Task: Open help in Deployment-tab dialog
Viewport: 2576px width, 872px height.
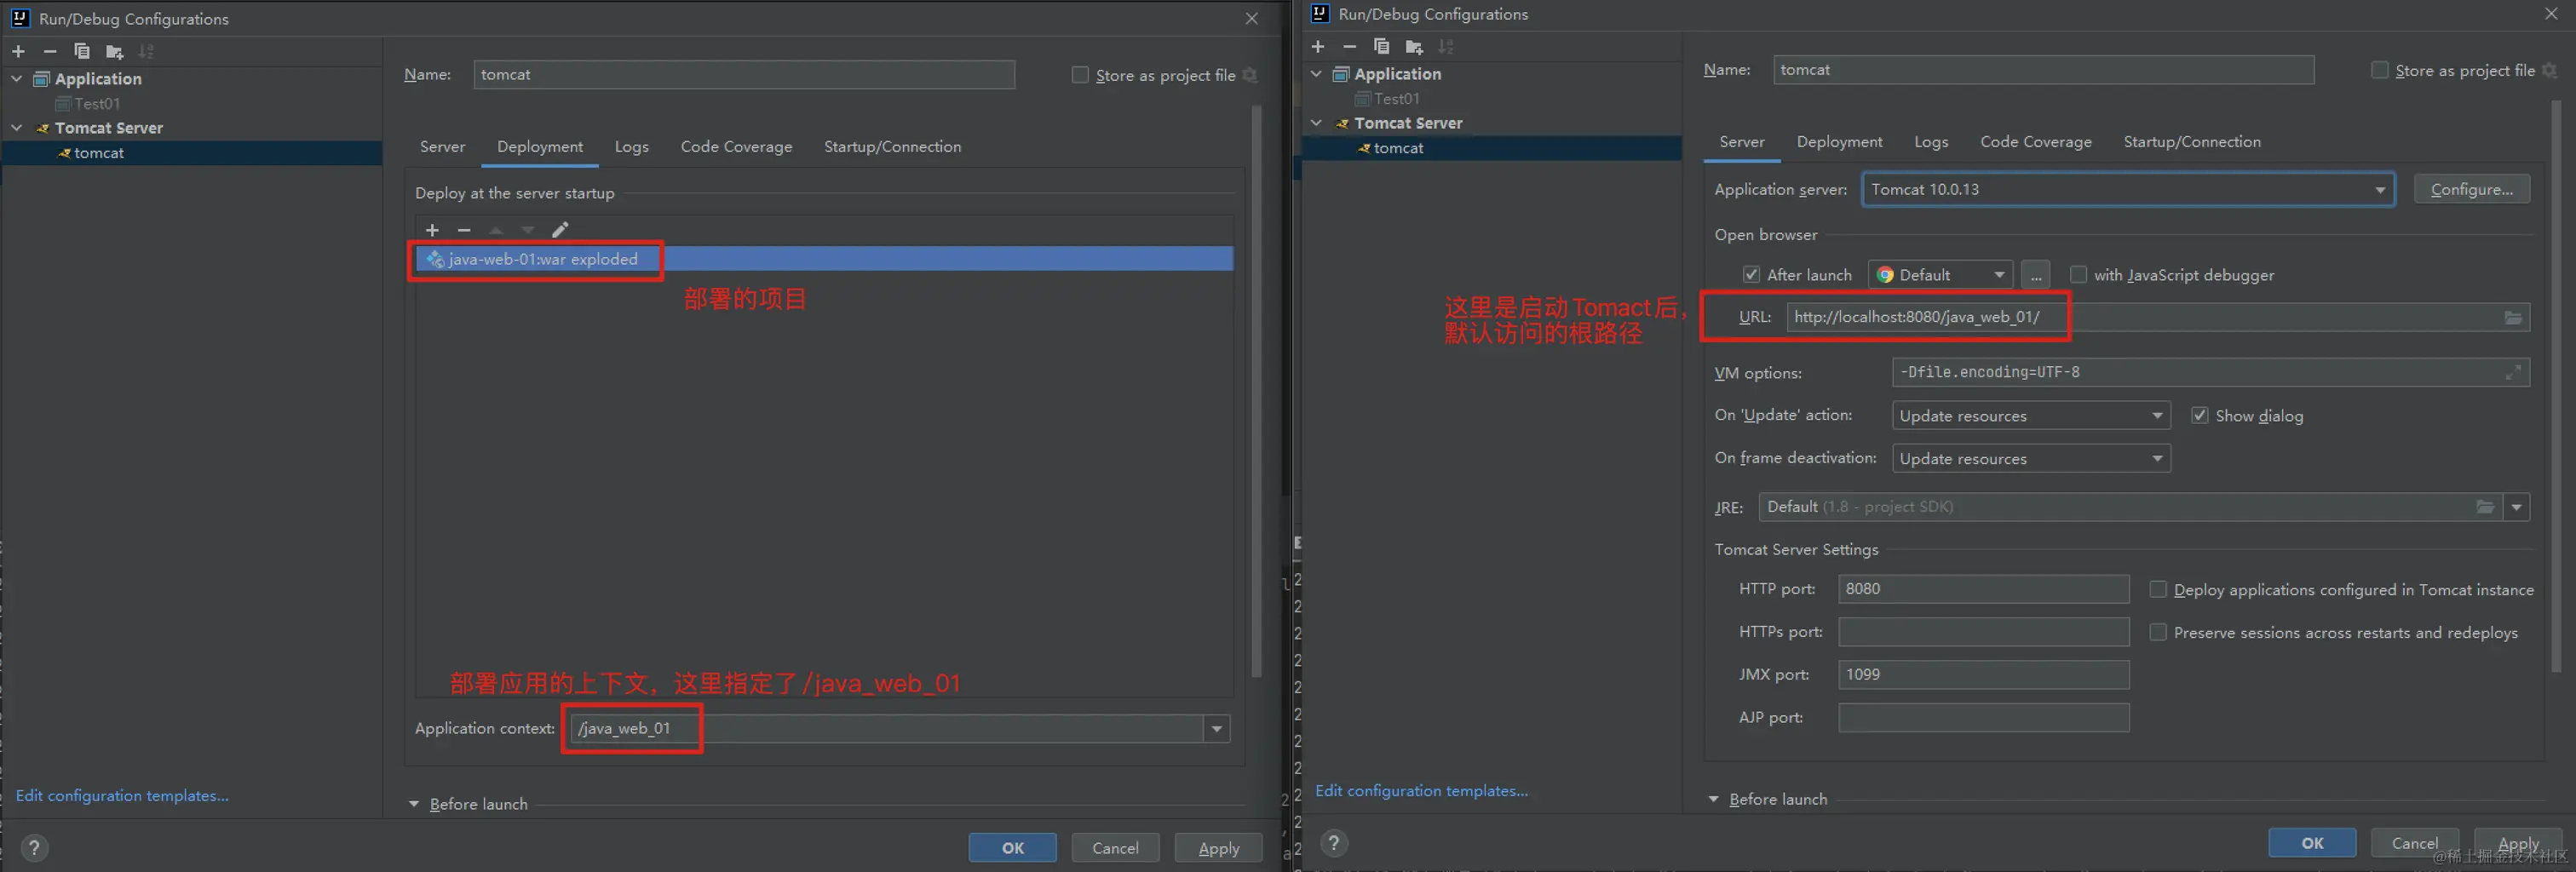Action: (x=34, y=848)
